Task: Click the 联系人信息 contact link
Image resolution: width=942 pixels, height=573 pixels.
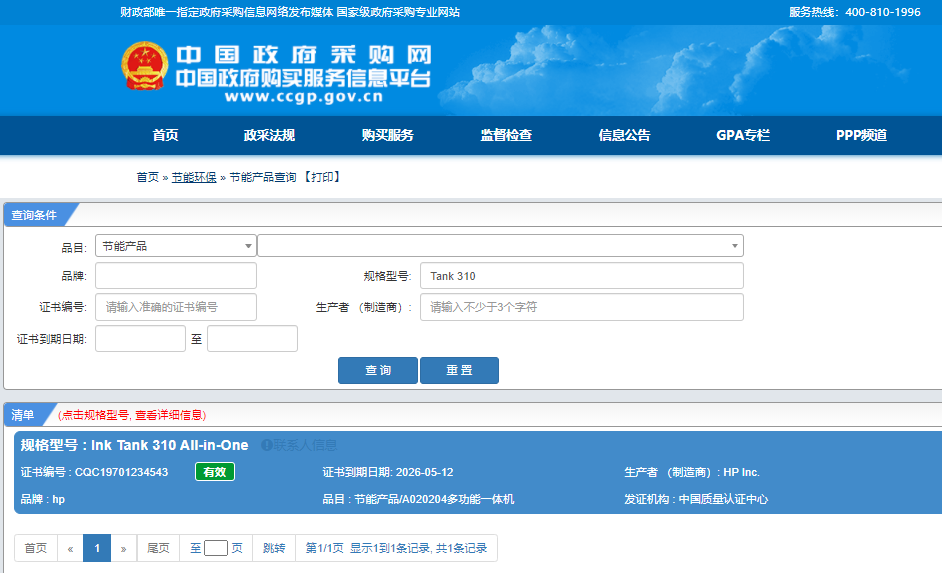Action: pos(305,445)
